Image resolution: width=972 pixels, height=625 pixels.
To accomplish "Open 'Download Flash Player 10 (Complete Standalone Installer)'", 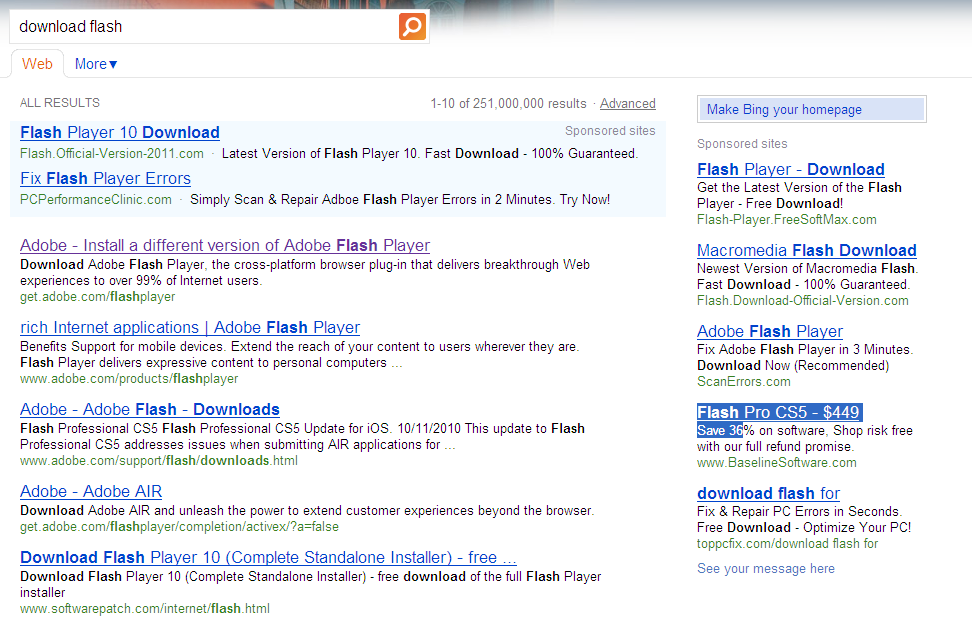I will click(268, 557).
